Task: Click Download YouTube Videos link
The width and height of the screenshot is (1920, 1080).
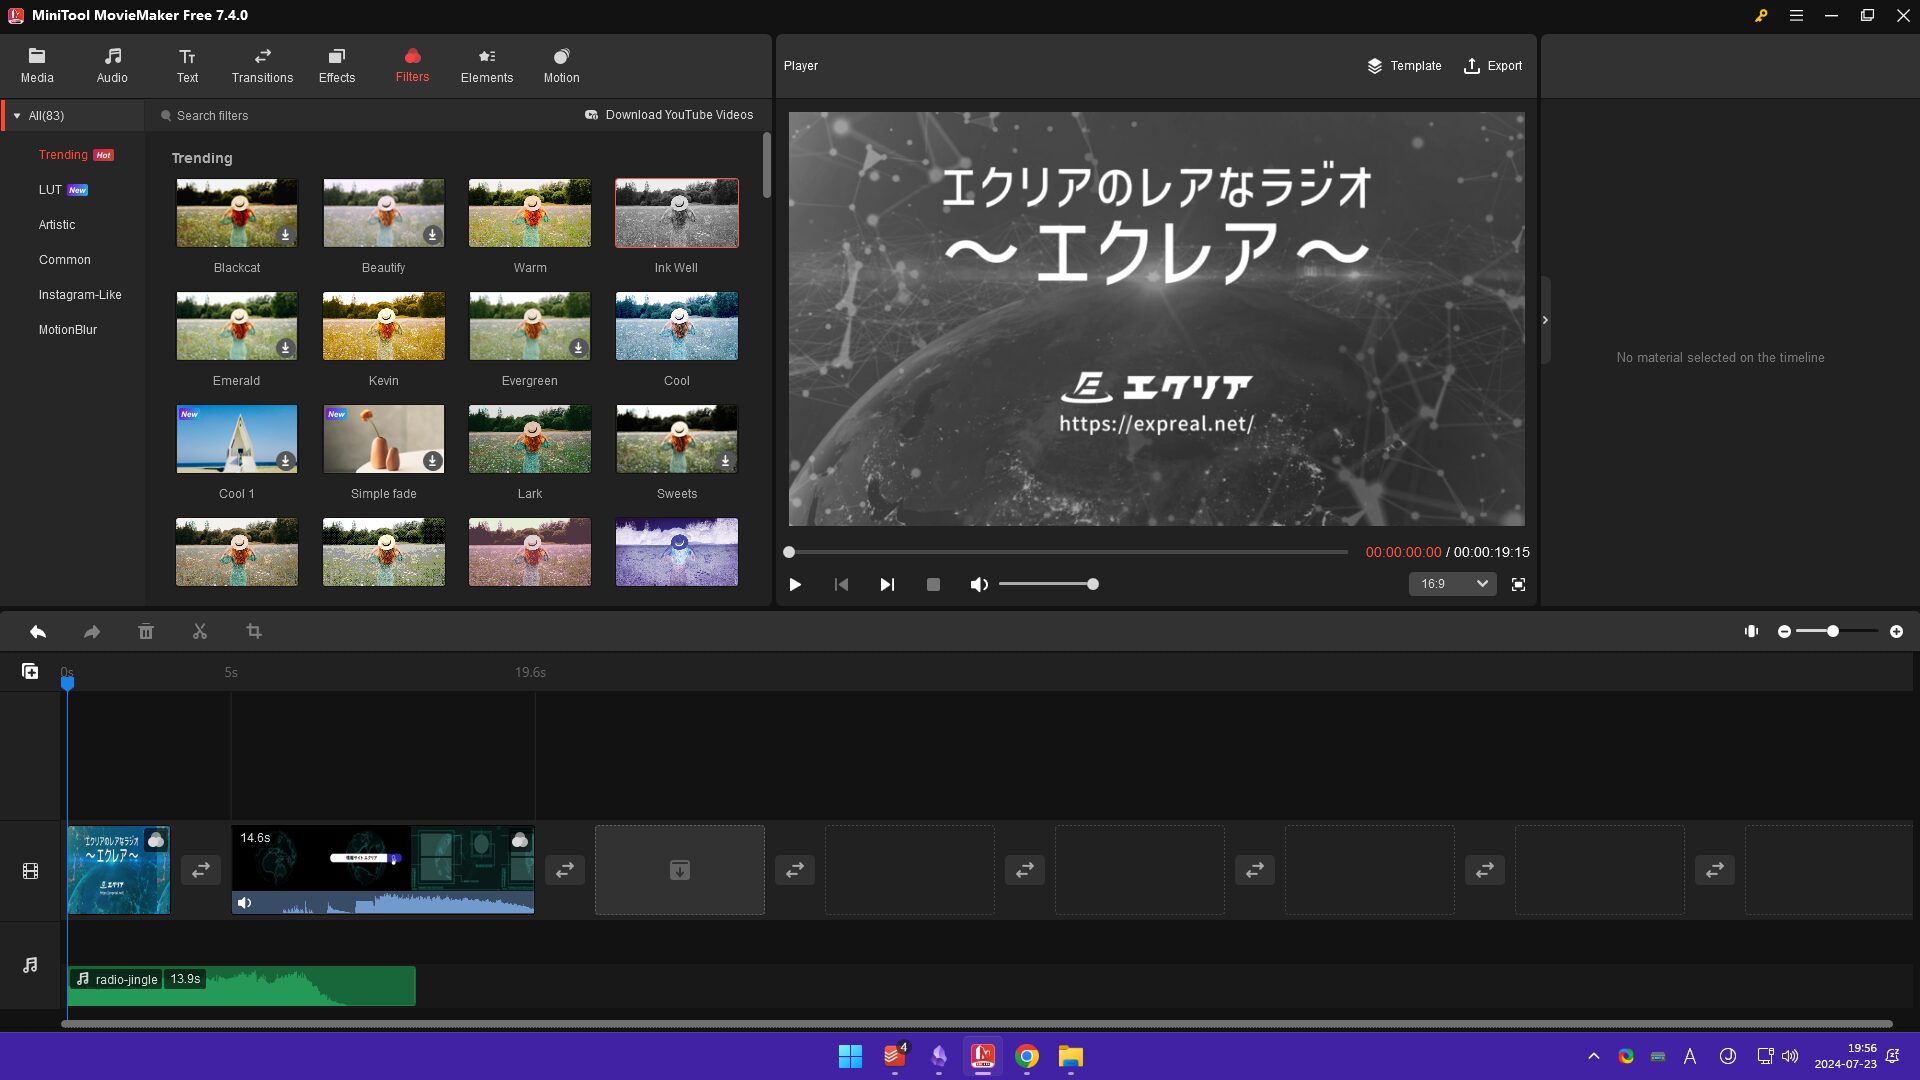Action: tap(669, 115)
